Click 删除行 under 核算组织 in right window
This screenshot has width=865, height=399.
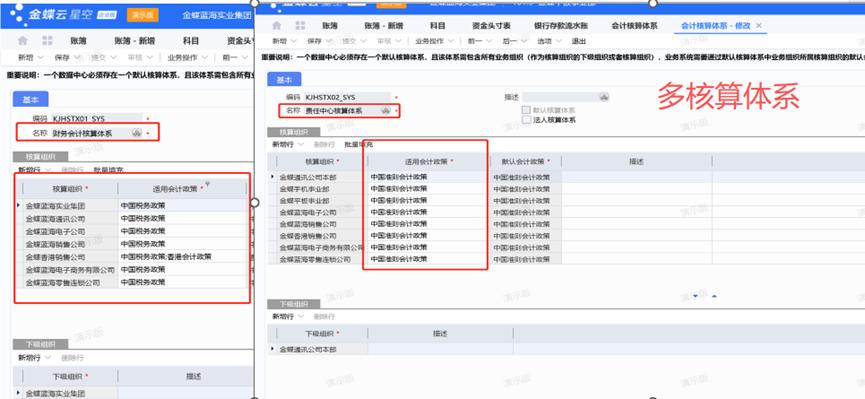click(323, 145)
